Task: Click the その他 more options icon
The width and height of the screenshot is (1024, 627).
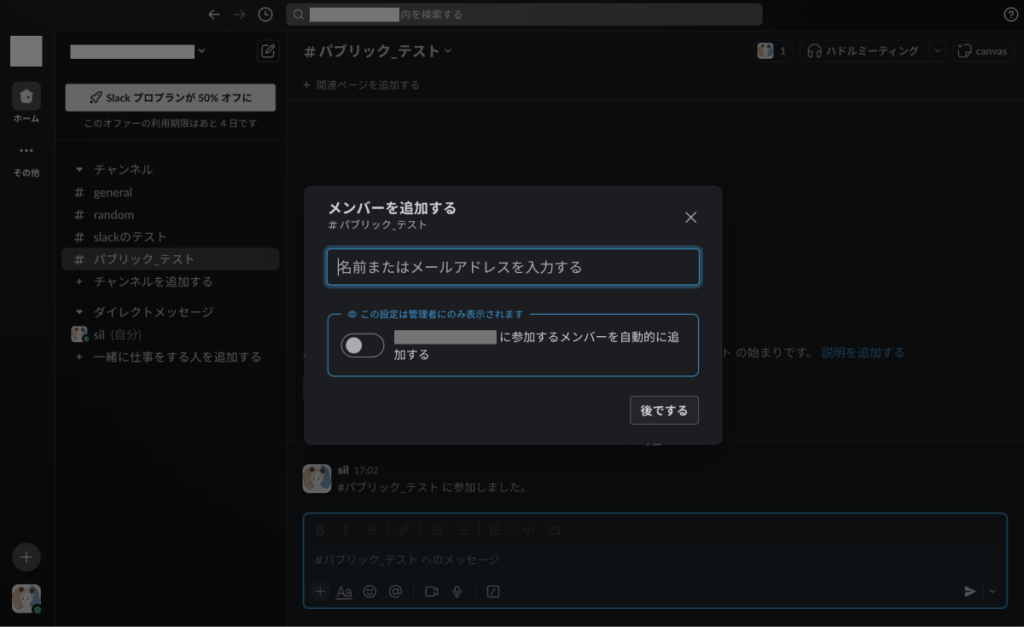Action: click(26, 152)
